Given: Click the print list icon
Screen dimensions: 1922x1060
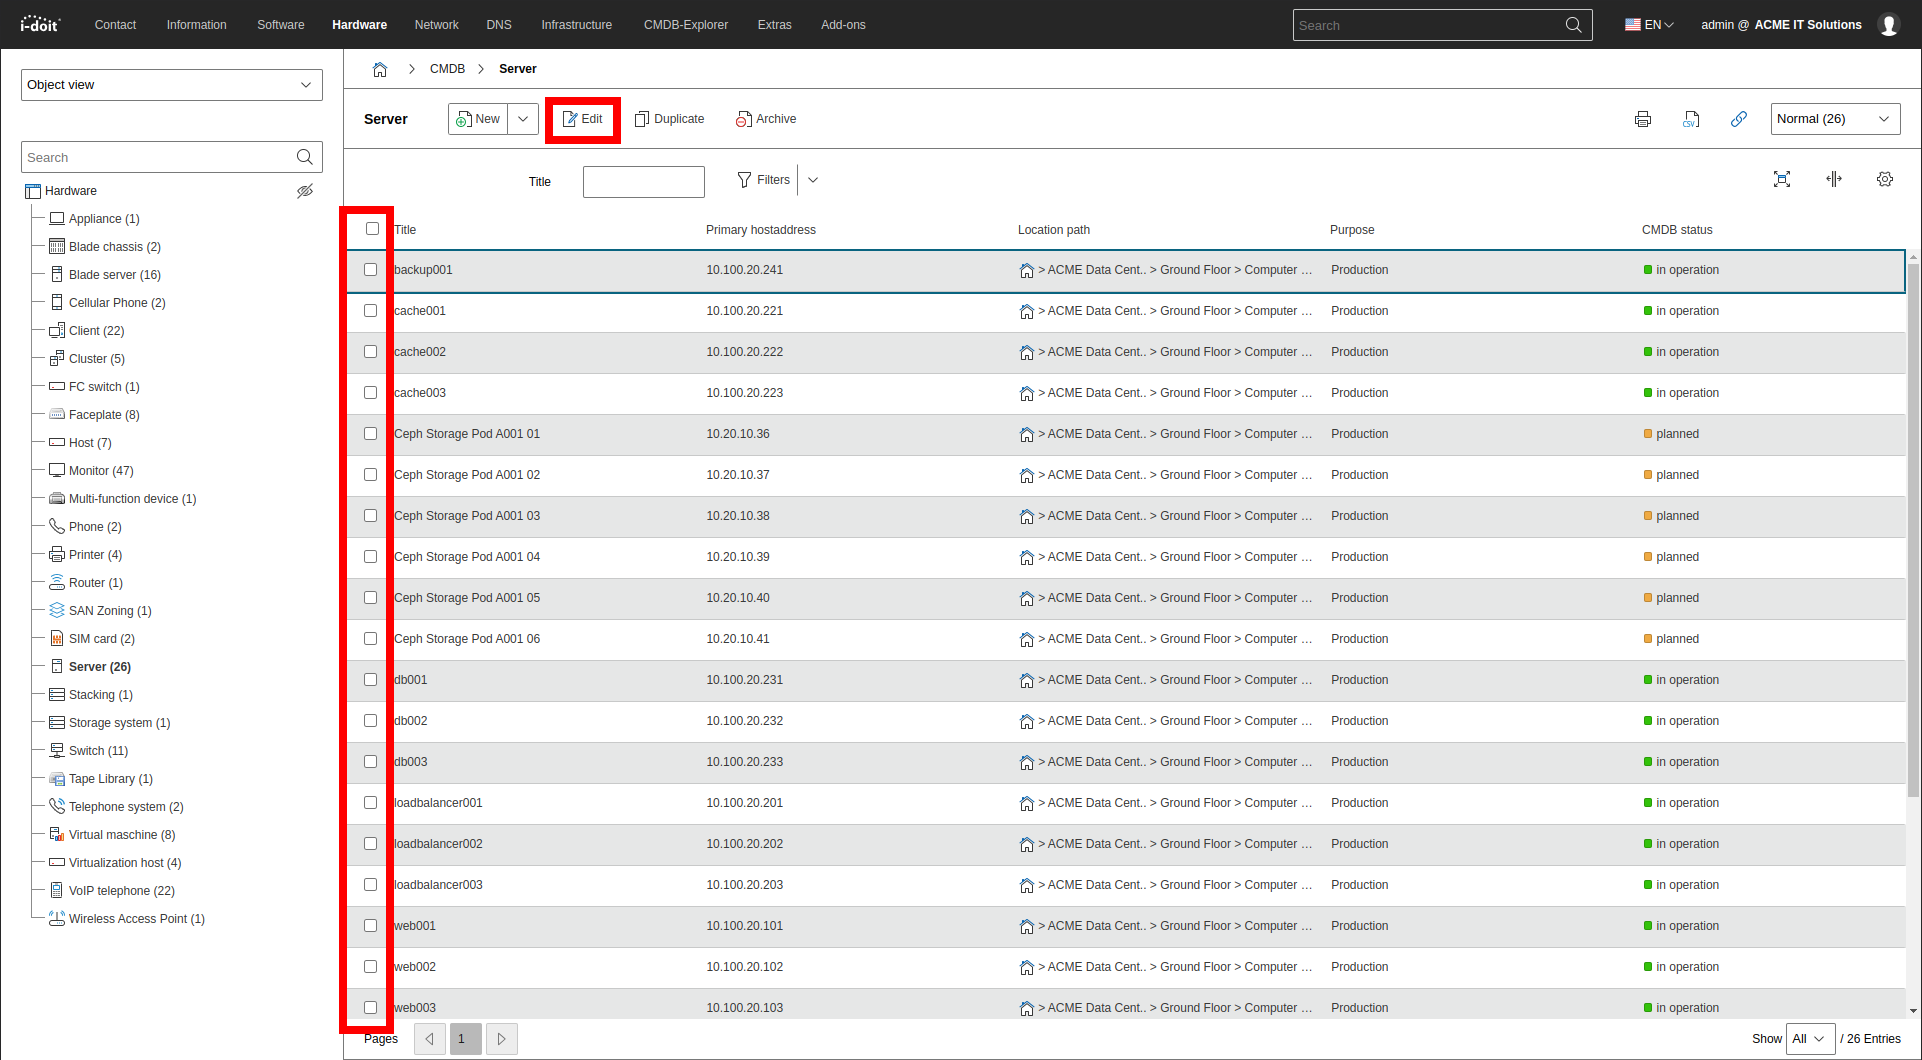Looking at the screenshot, I should [1643, 119].
